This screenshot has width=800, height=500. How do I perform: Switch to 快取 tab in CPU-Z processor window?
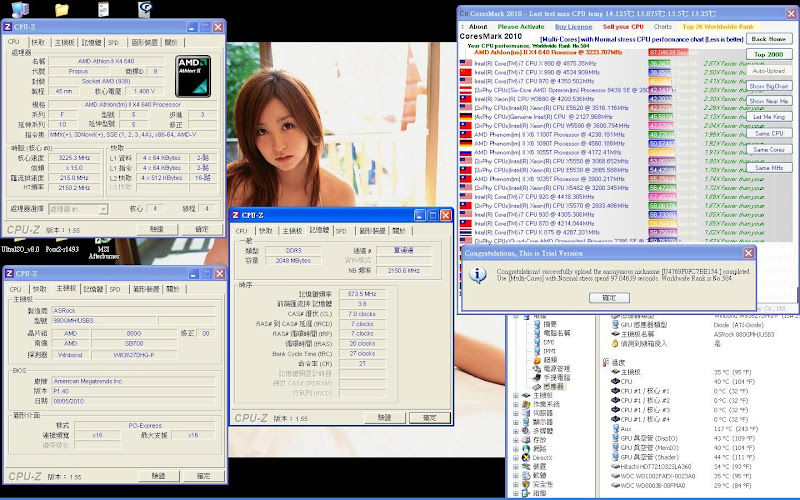click(x=38, y=42)
